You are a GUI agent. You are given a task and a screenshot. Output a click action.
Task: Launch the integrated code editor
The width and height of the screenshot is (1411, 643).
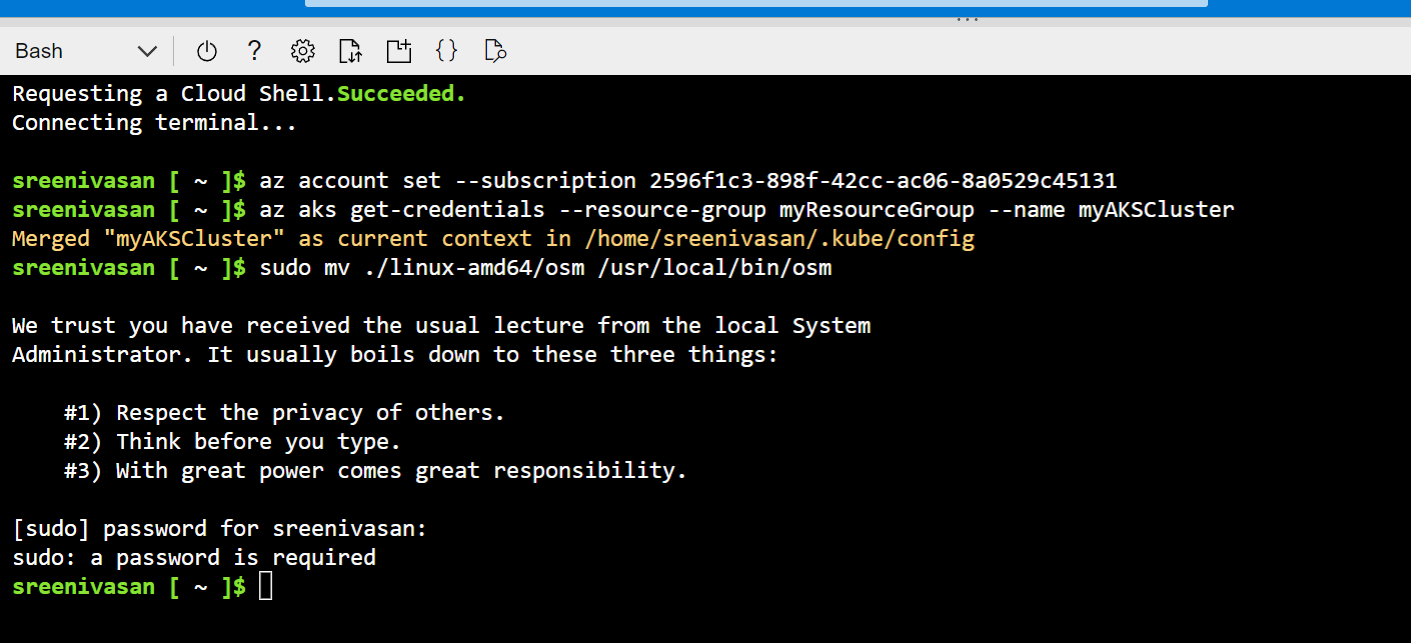(x=447, y=50)
